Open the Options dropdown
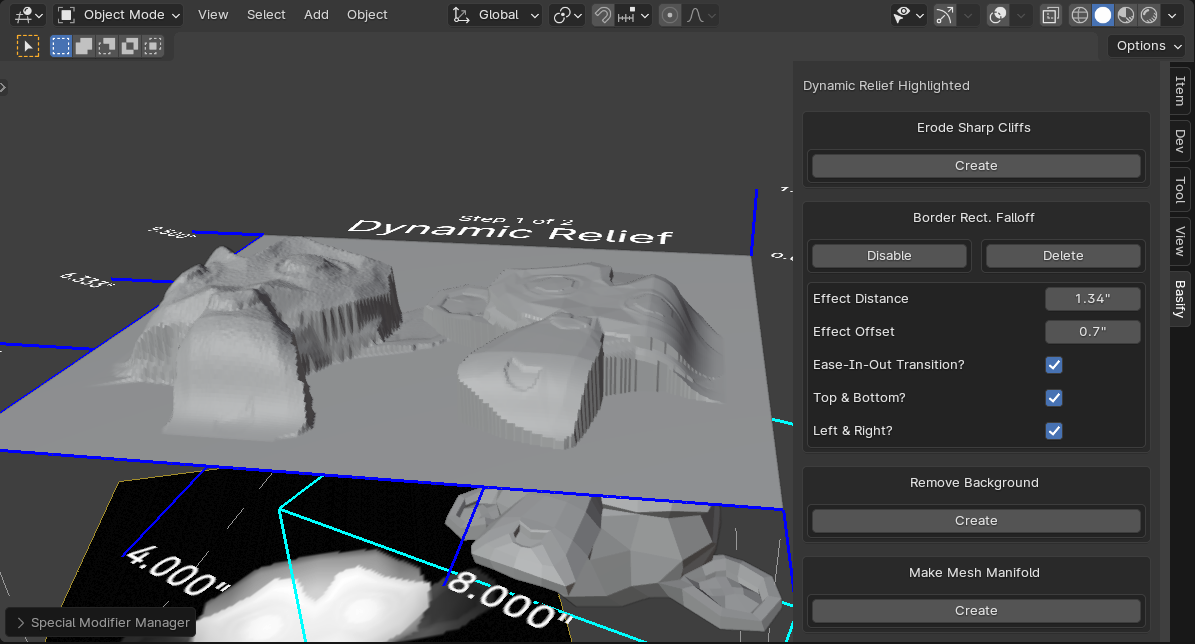 click(x=1147, y=46)
